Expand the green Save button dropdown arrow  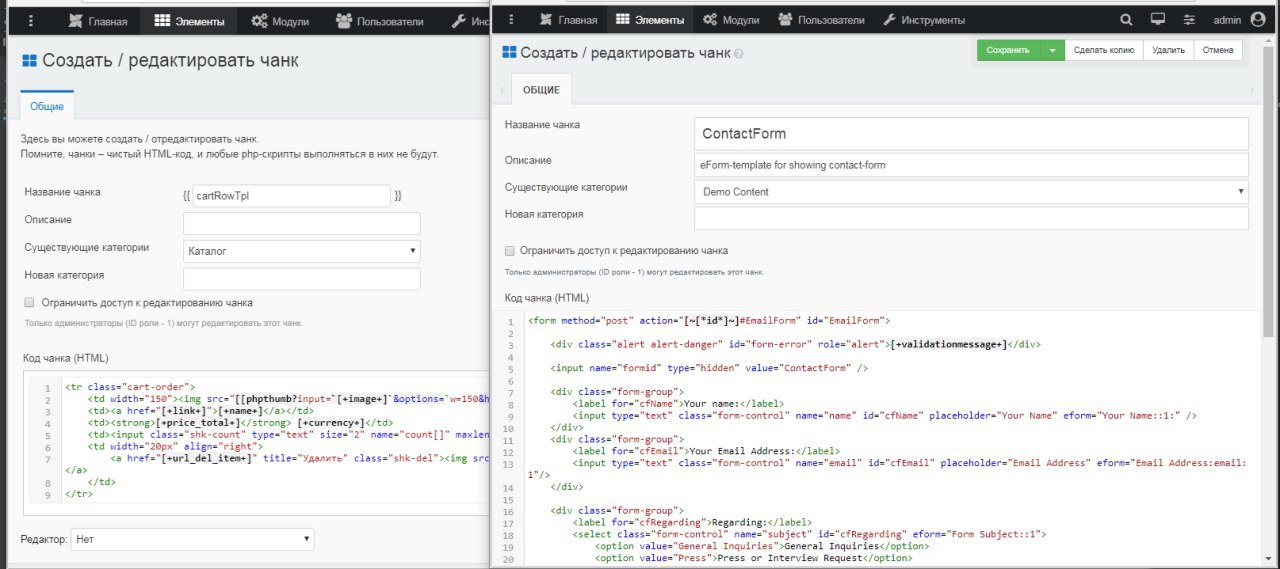point(1052,50)
